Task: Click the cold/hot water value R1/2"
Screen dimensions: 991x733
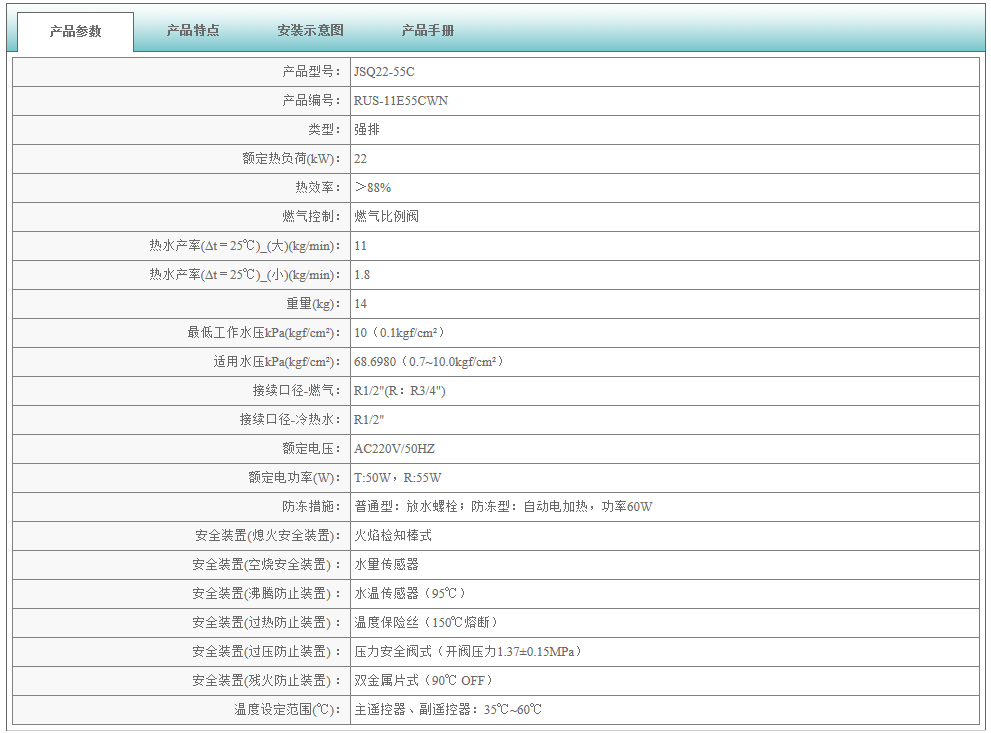Action: pos(368,420)
